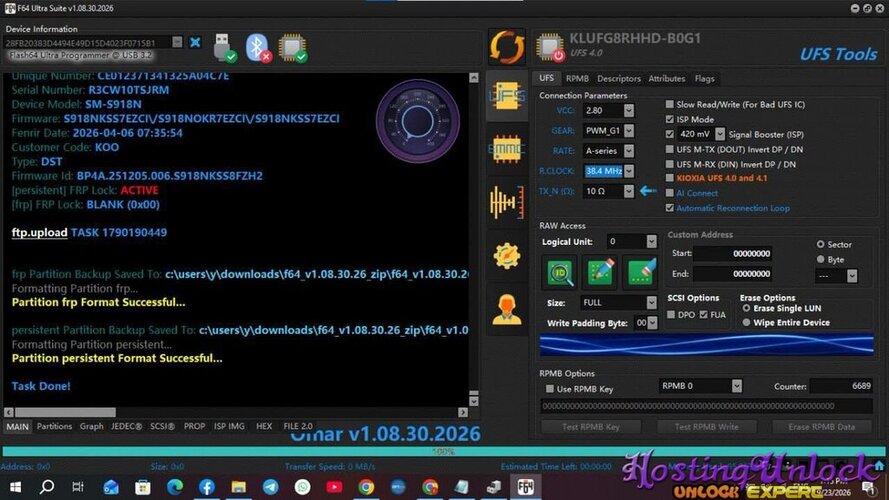The width and height of the screenshot is (889, 500).
Task: Open WhatsApp from the taskbar
Action: point(302,486)
